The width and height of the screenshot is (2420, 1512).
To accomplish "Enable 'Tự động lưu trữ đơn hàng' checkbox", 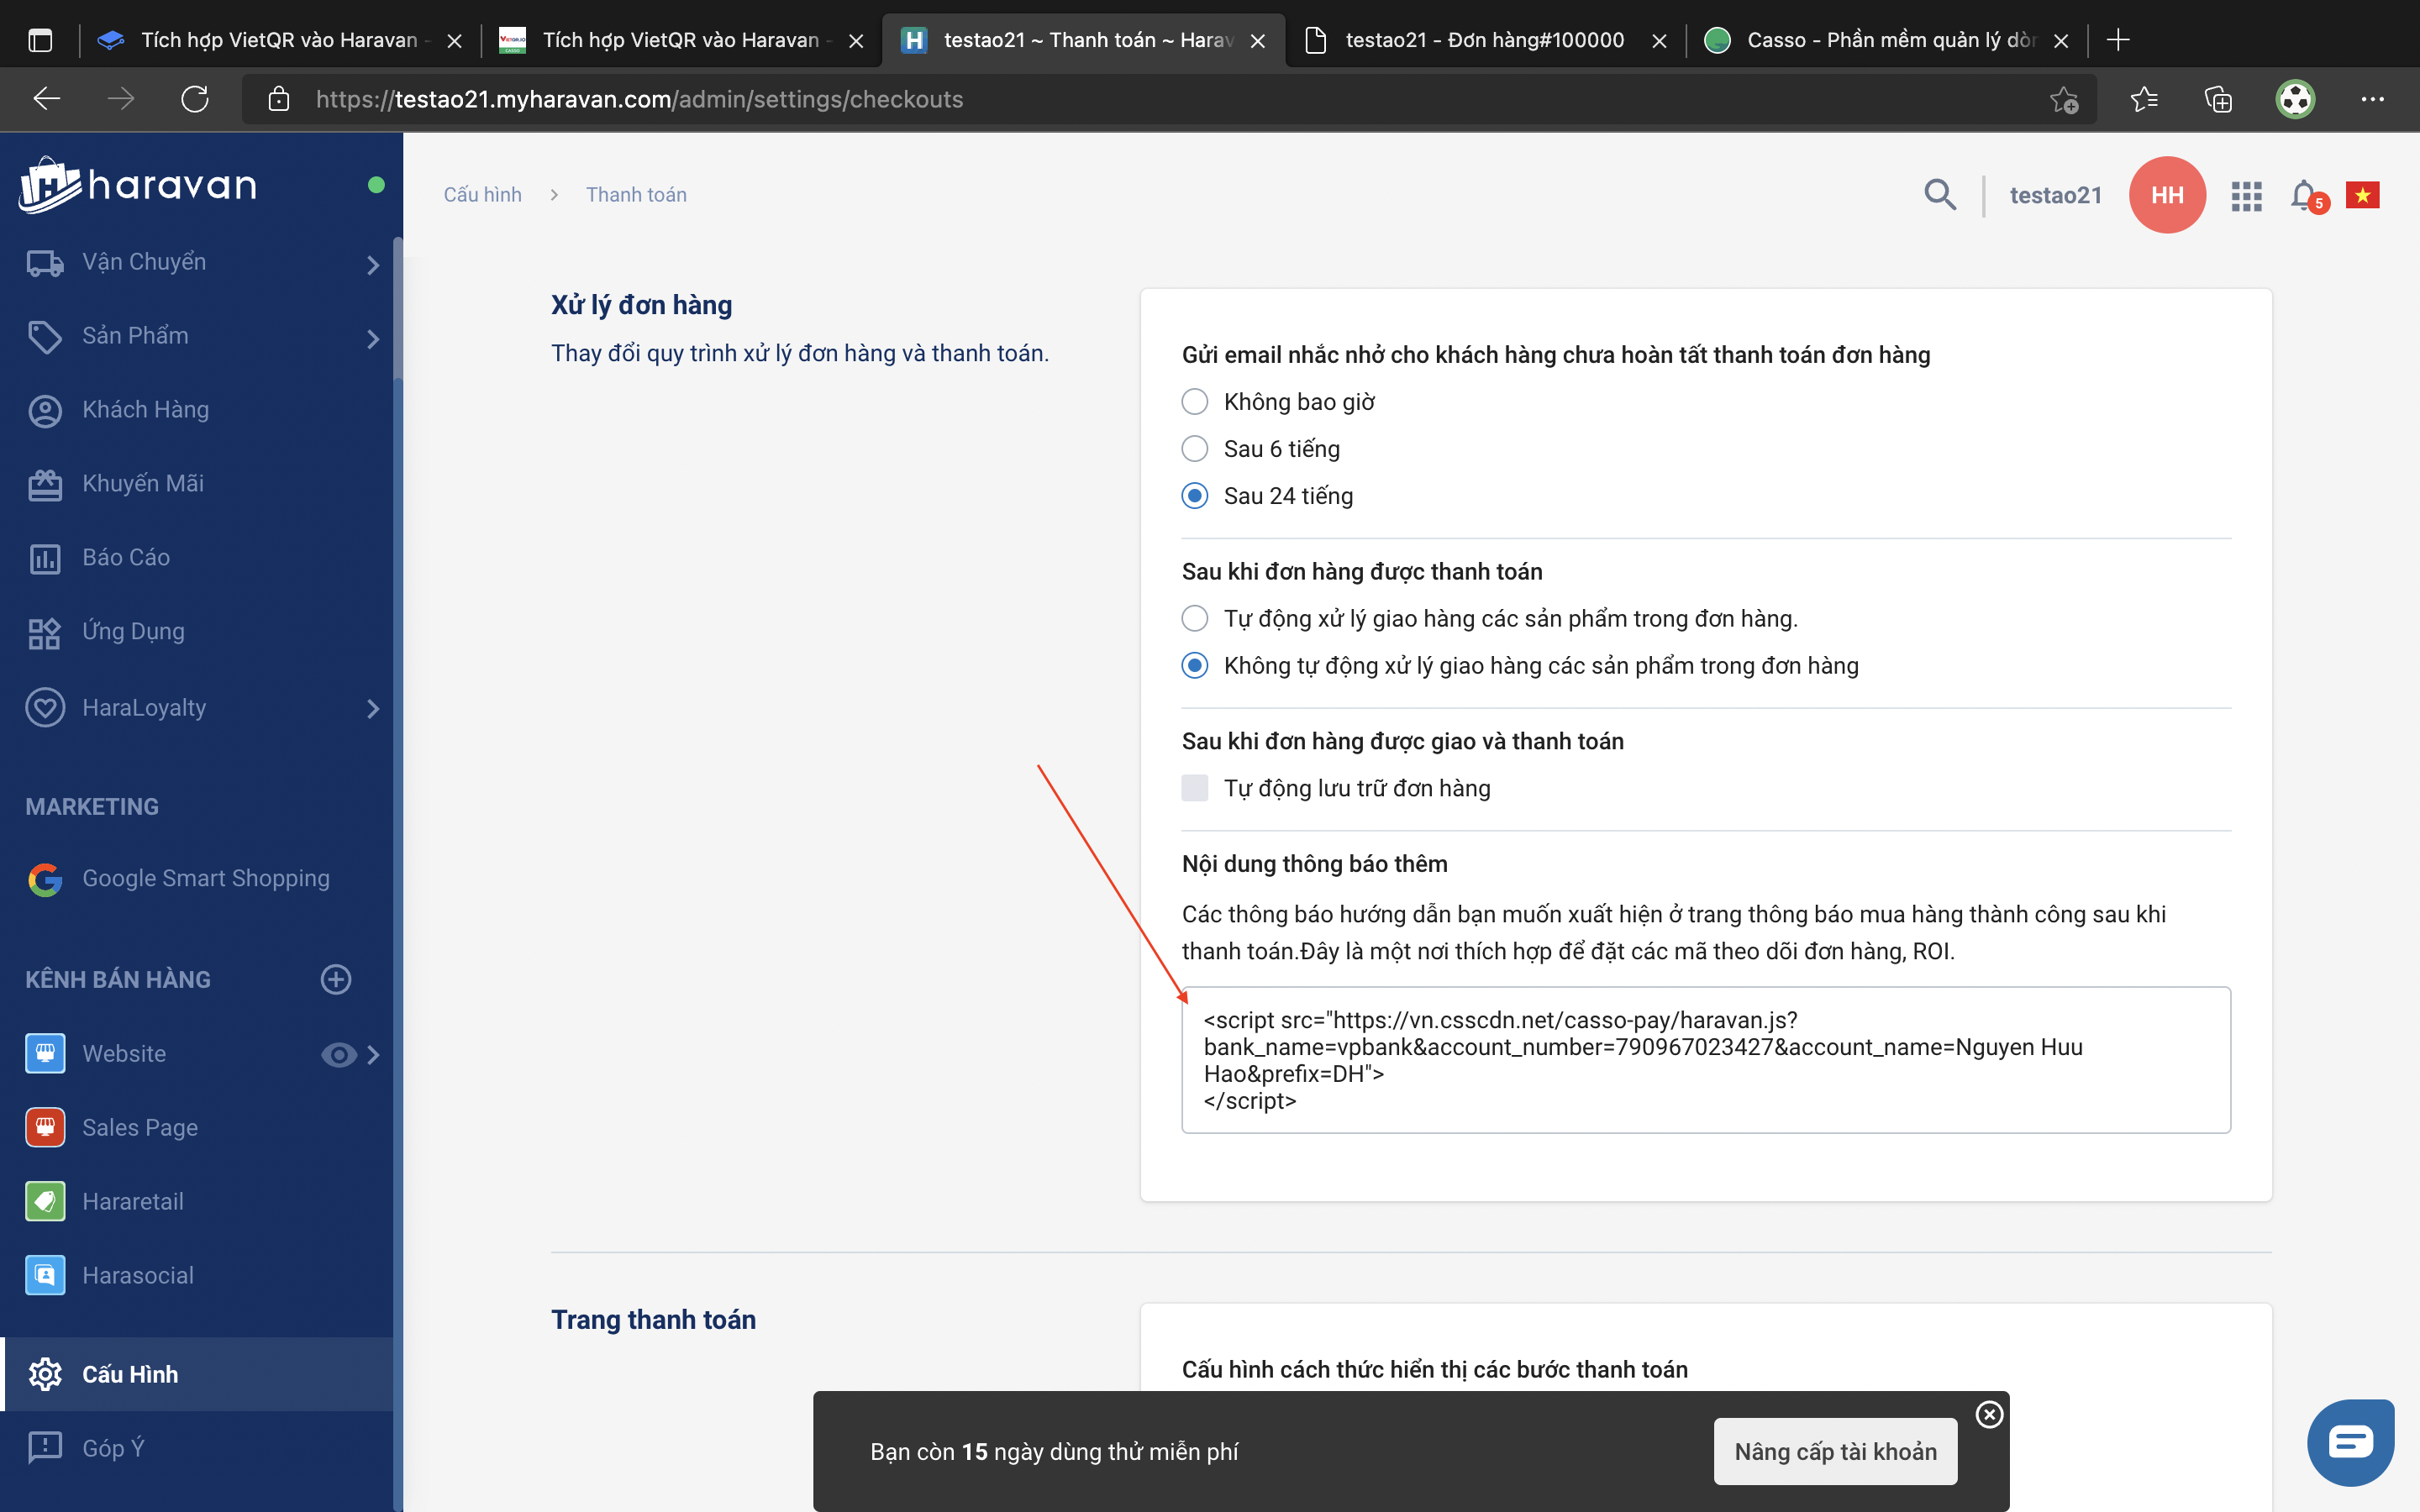I will [x=1195, y=788].
